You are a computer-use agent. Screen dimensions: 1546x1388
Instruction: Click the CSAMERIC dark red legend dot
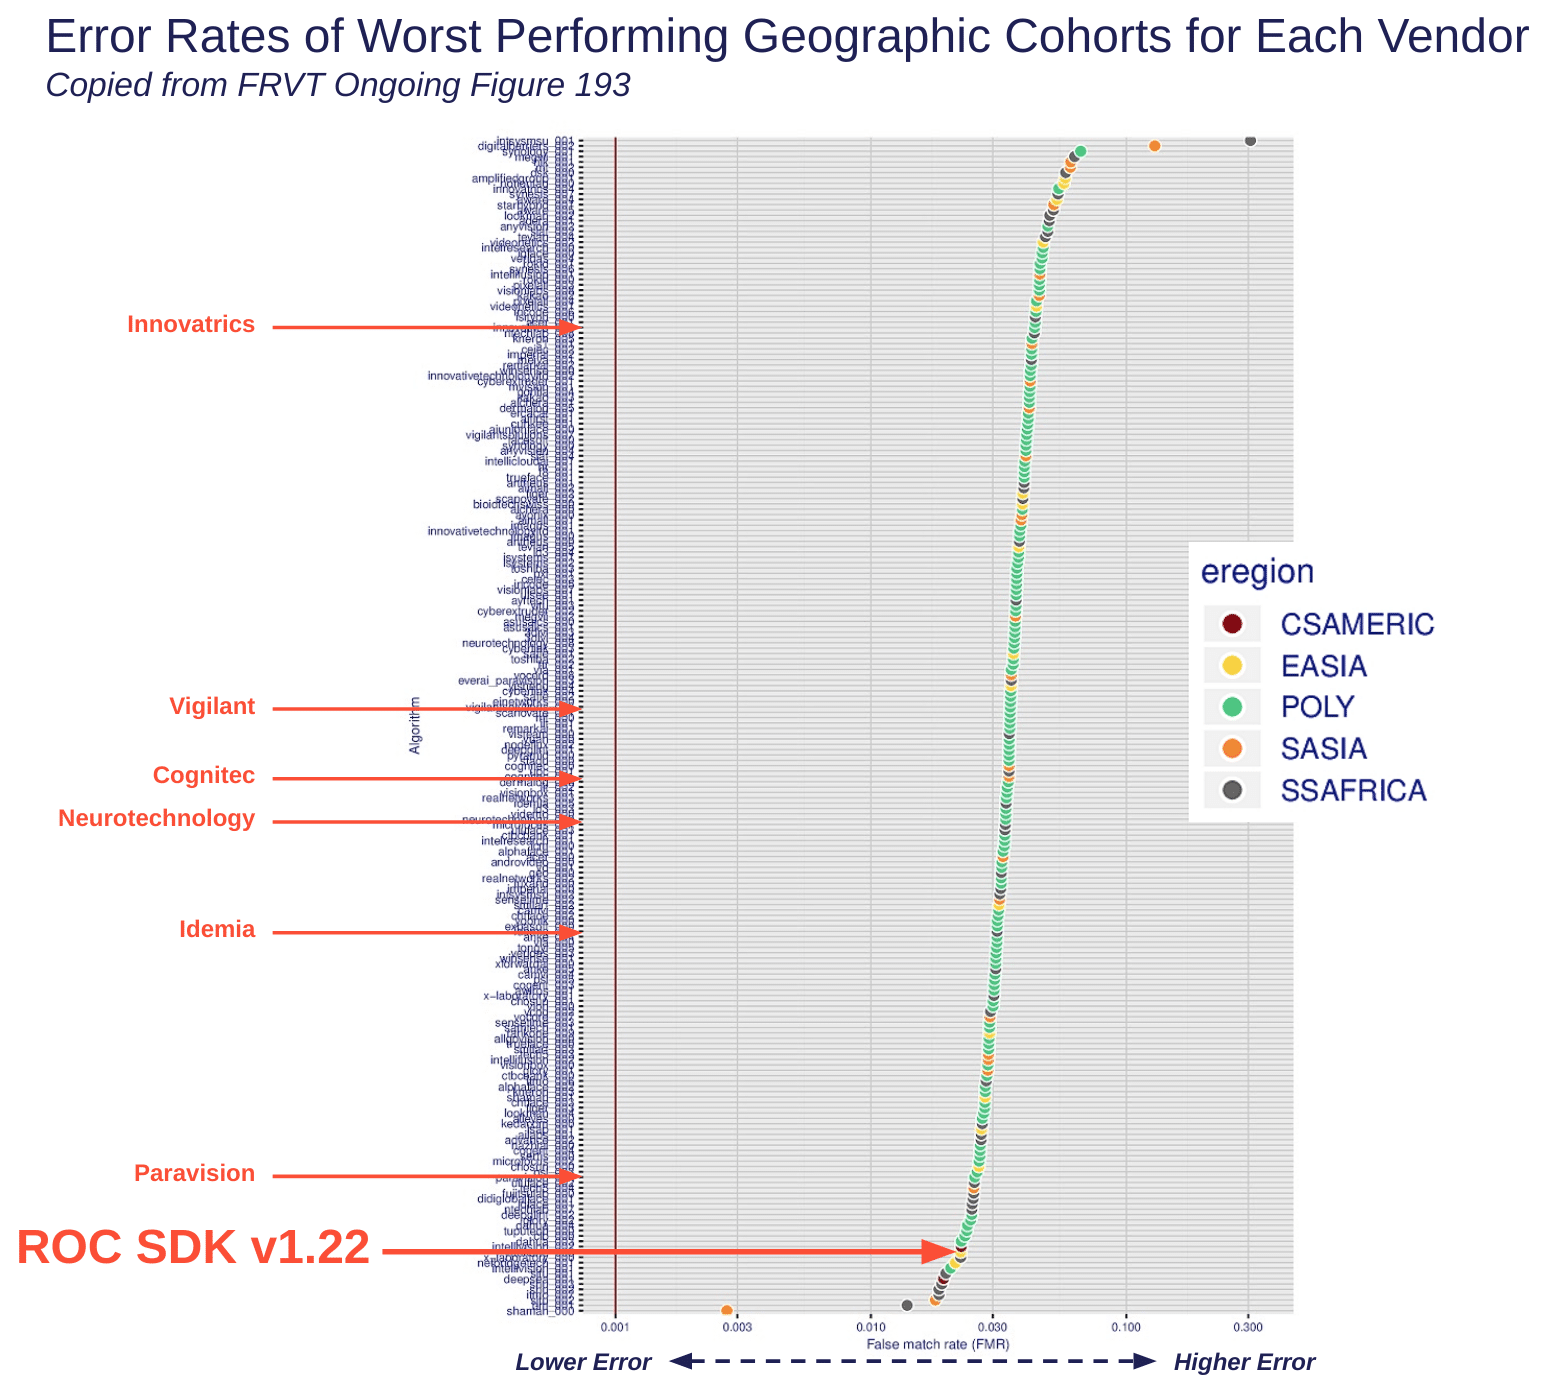tap(1232, 624)
